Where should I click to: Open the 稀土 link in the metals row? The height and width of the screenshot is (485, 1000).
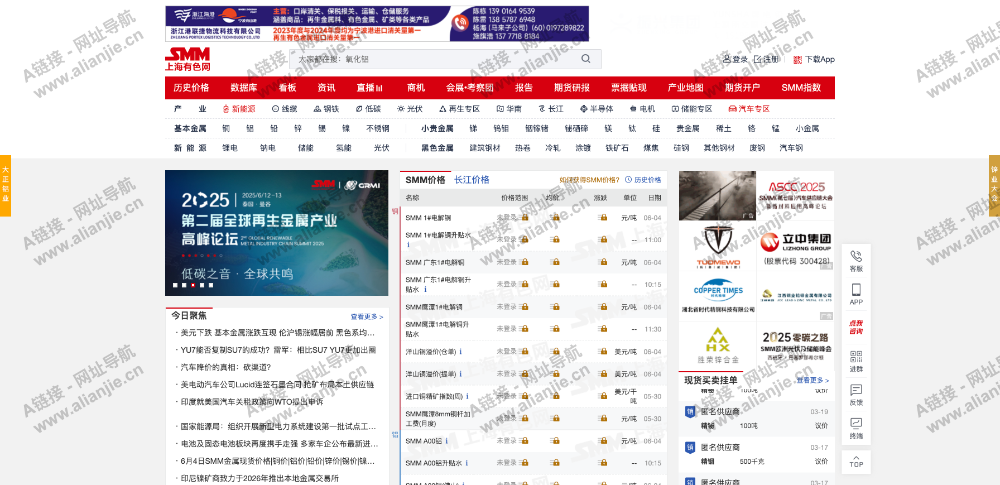click(723, 129)
